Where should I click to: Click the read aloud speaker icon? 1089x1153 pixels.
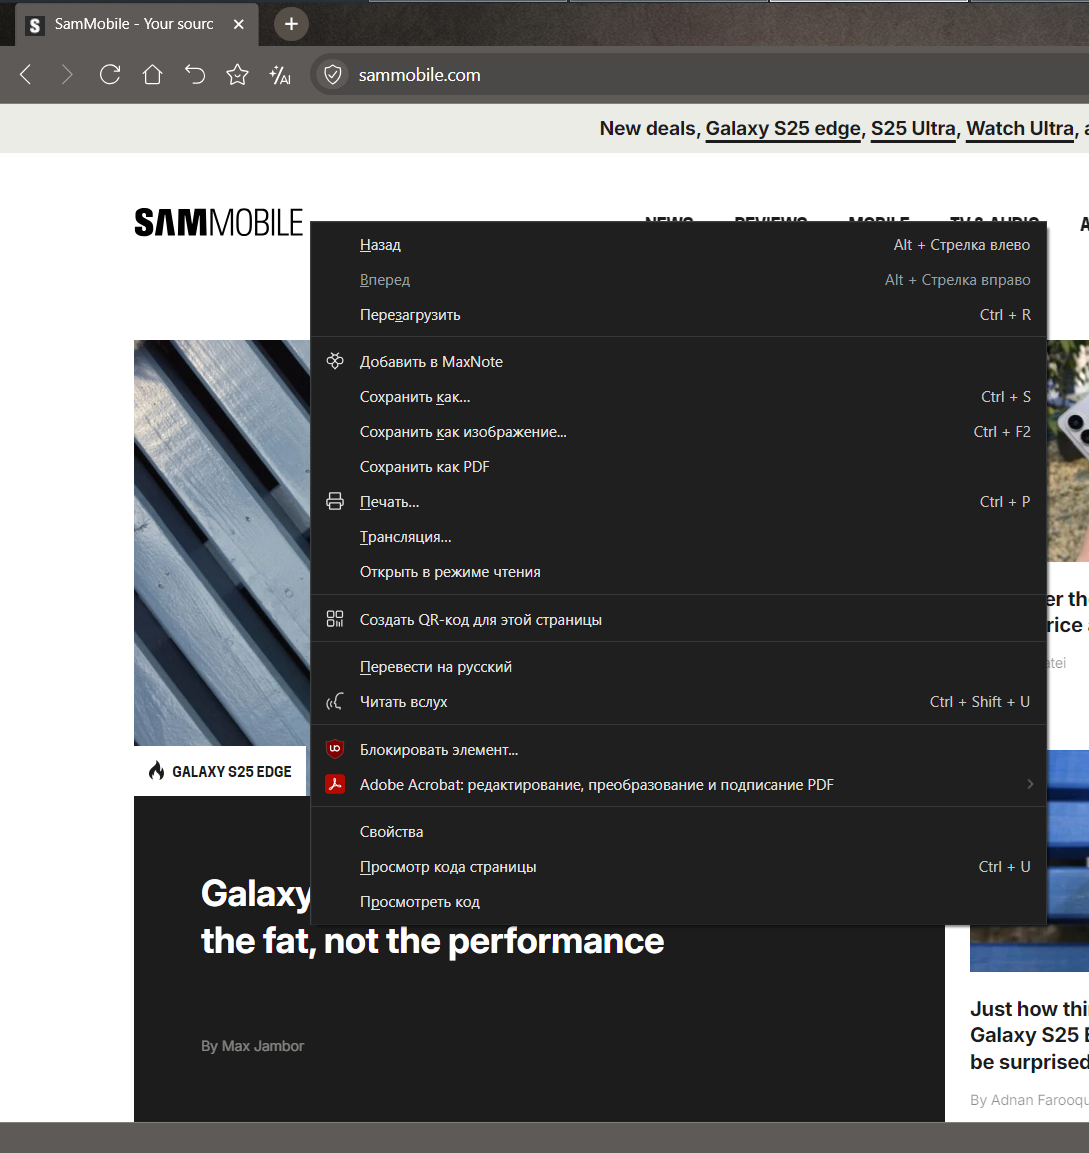tap(335, 702)
